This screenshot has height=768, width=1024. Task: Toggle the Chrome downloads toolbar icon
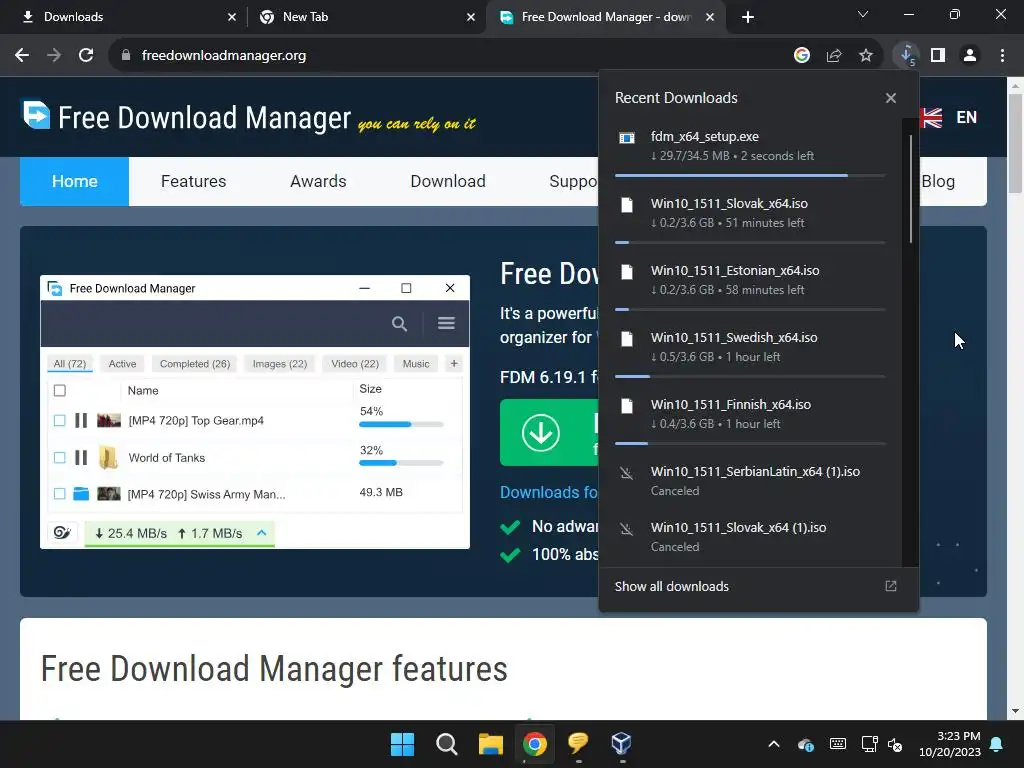coord(906,56)
